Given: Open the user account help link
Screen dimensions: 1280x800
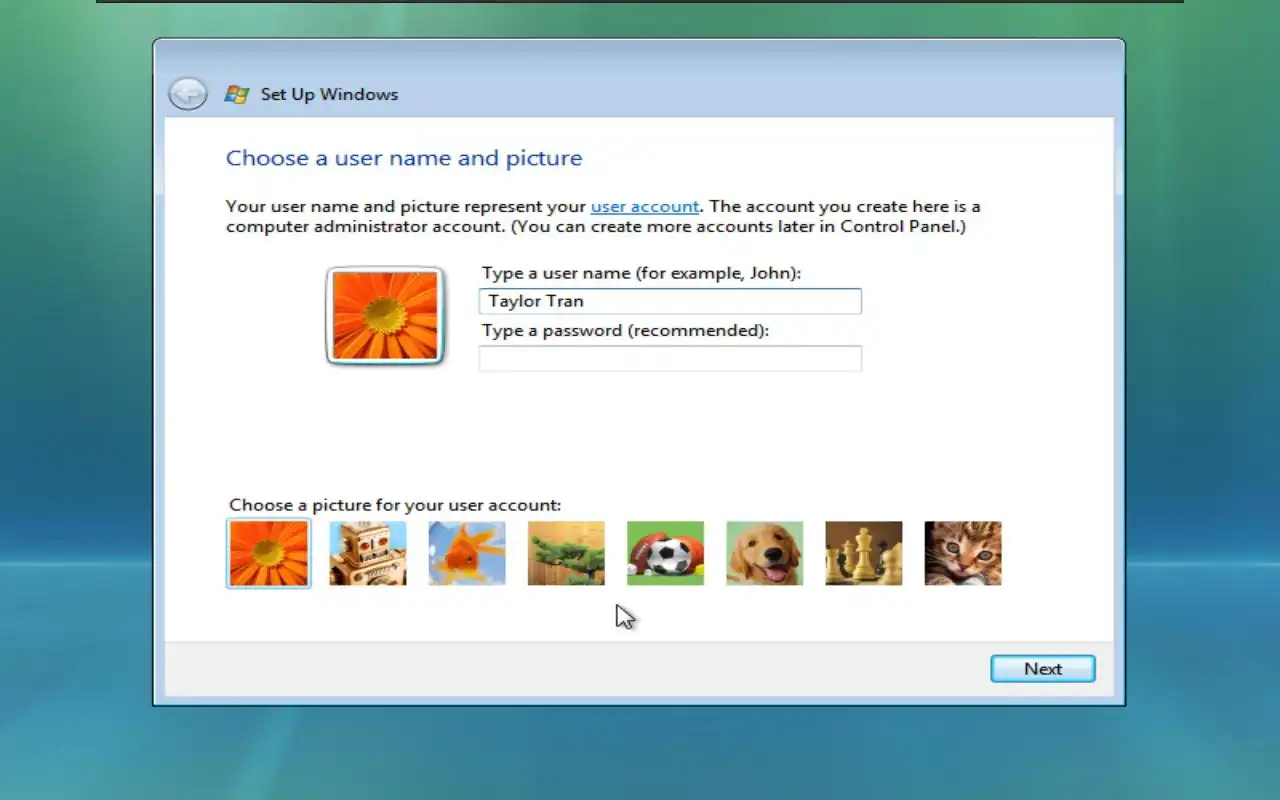Looking at the screenshot, I should [645, 207].
